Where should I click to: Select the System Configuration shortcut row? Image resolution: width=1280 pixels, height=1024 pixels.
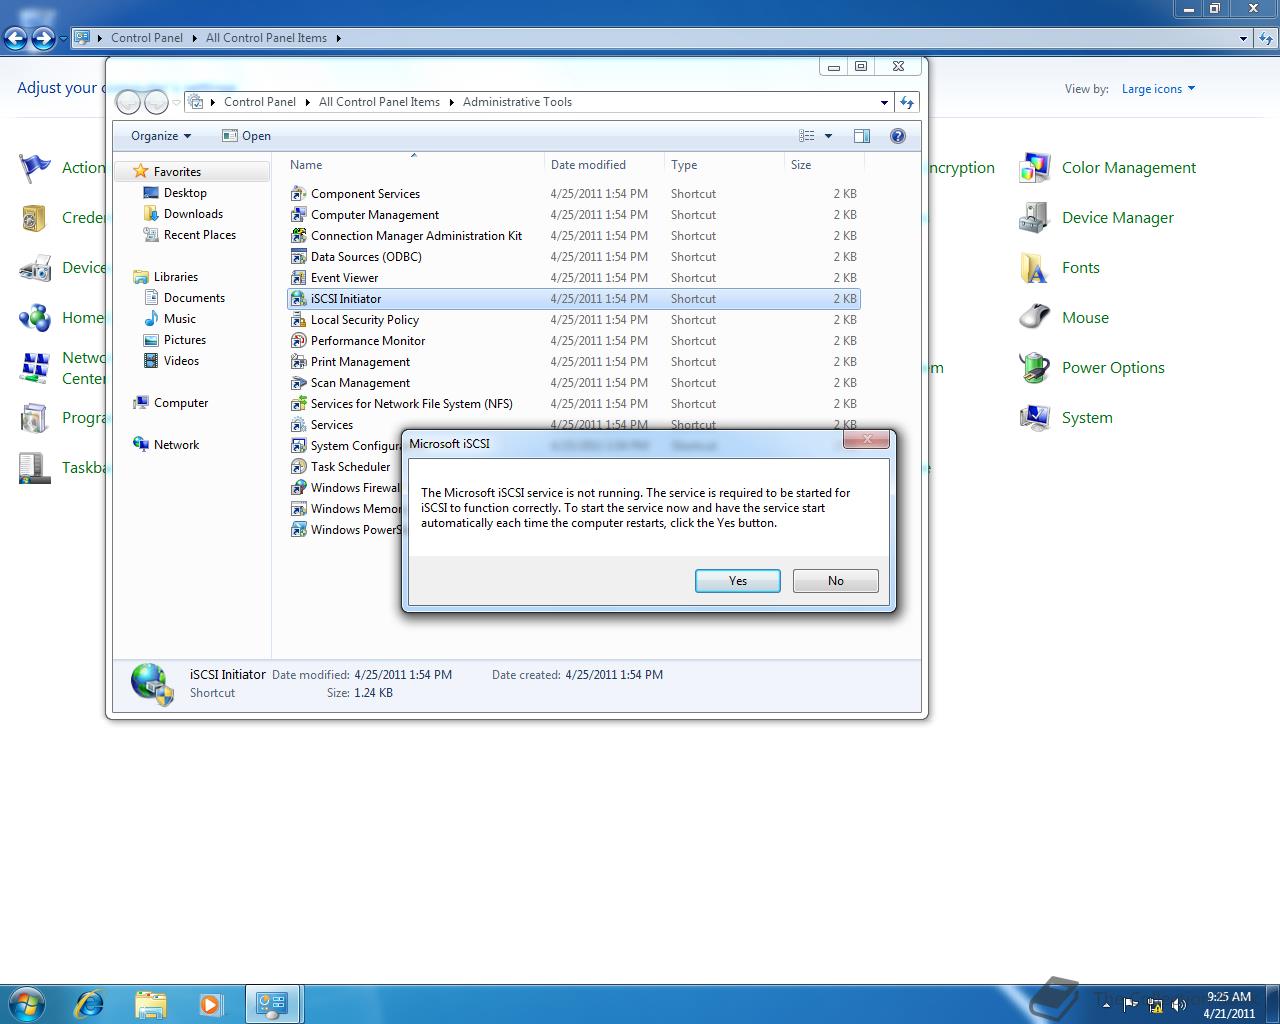tap(345, 446)
